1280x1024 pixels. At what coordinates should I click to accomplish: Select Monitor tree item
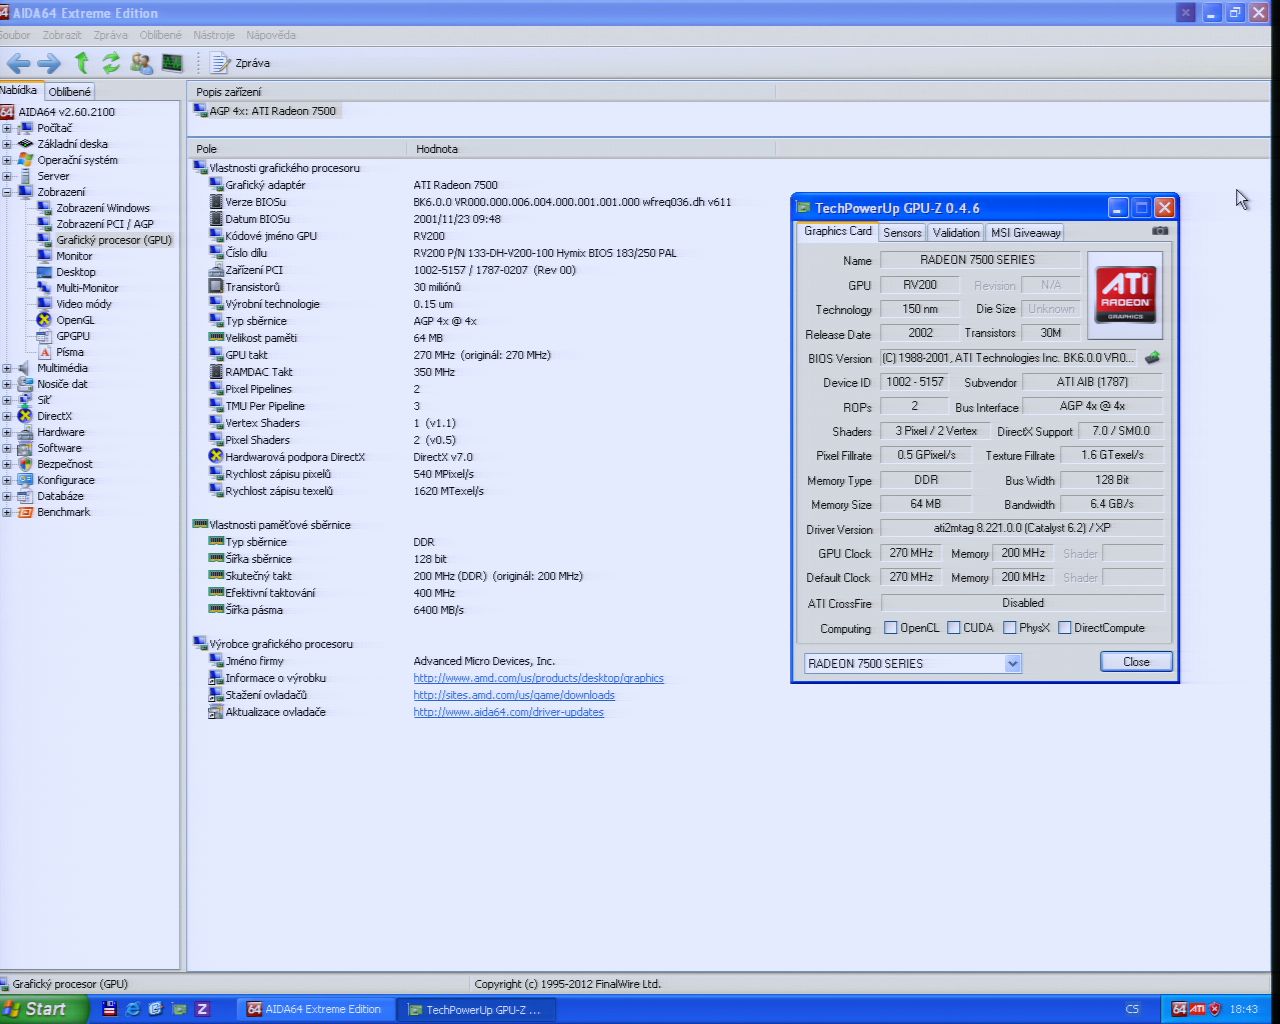click(74, 256)
